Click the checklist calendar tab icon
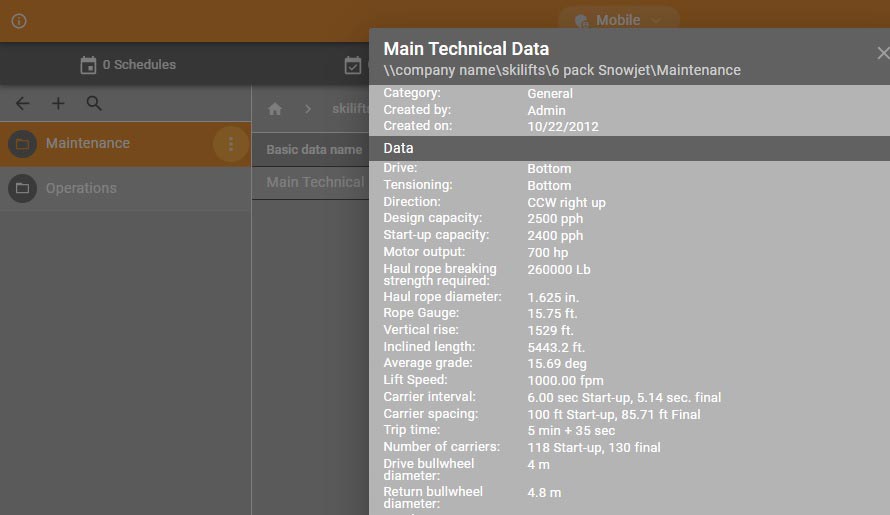Screen dimensions: 890x515 352,65
